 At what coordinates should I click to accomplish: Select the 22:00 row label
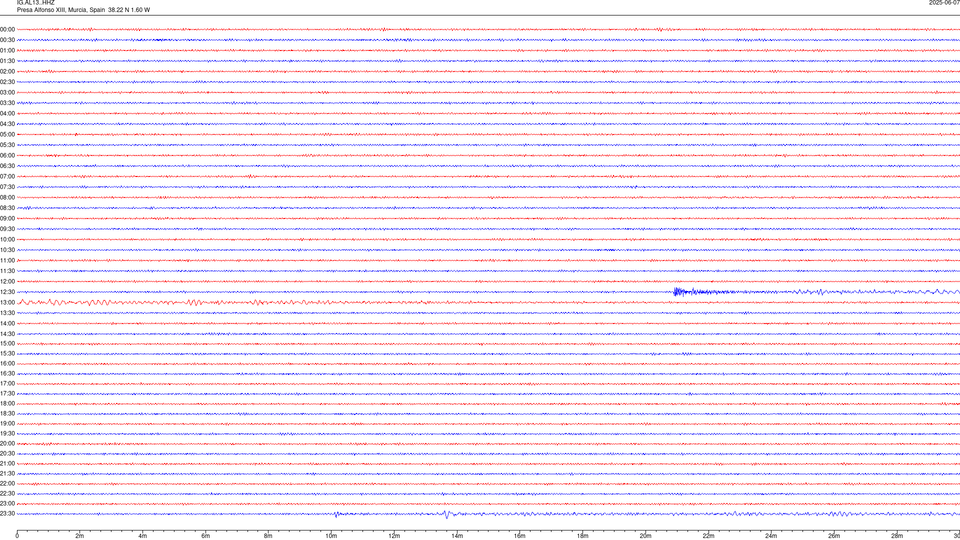pyautogui.click(x=7, y=484)
